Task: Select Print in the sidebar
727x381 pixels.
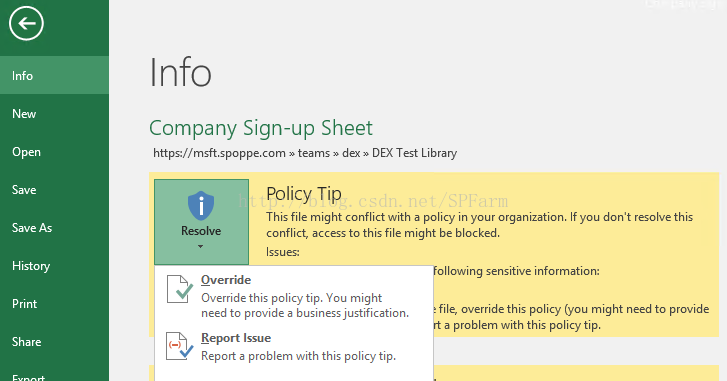Action: pos(54,304)
